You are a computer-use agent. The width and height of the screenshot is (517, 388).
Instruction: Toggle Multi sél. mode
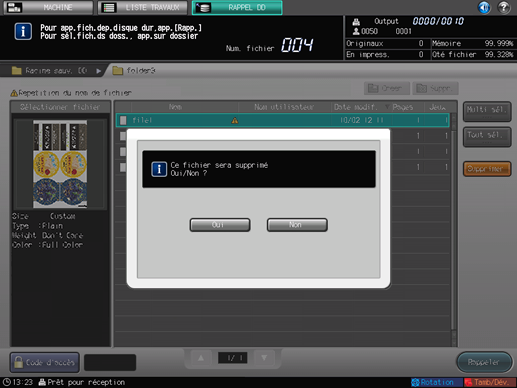tap(487, 111)
